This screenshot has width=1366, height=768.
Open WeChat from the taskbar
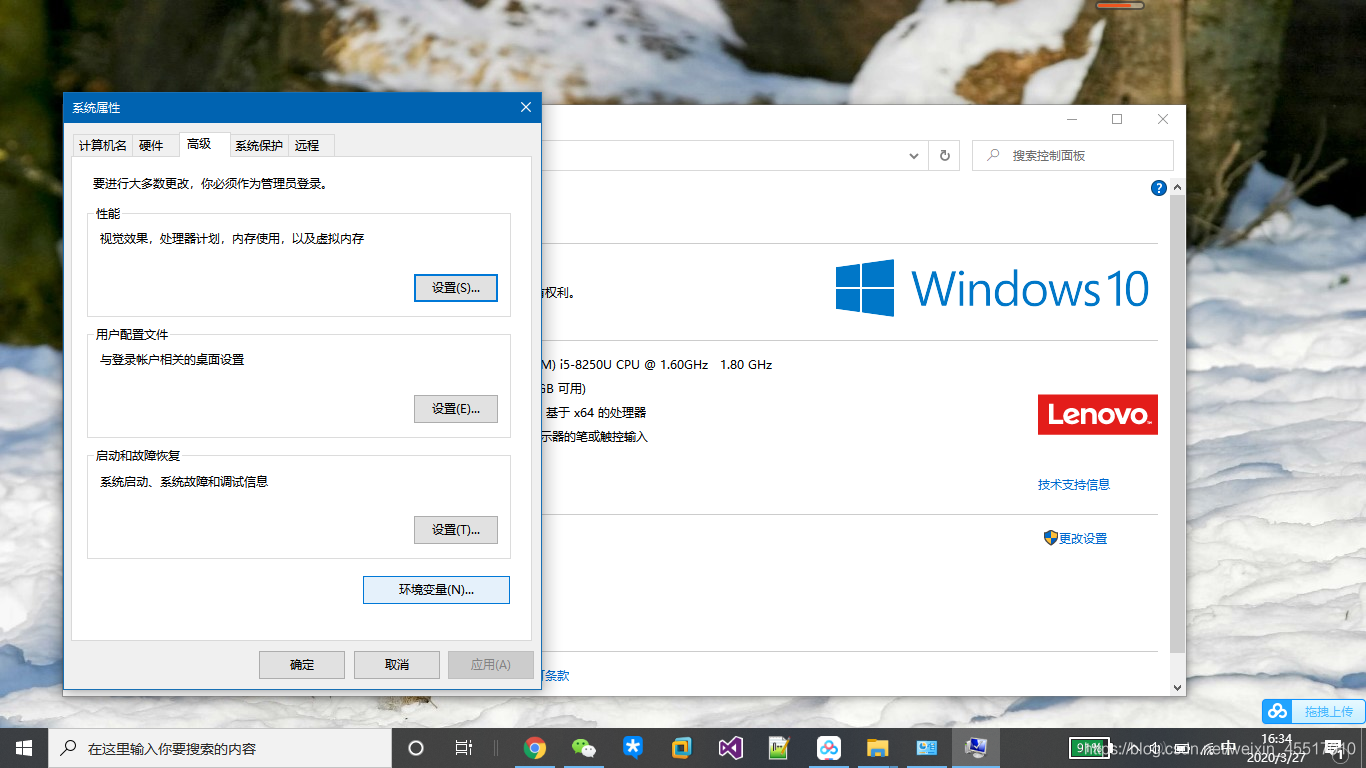tap(583, 748)
